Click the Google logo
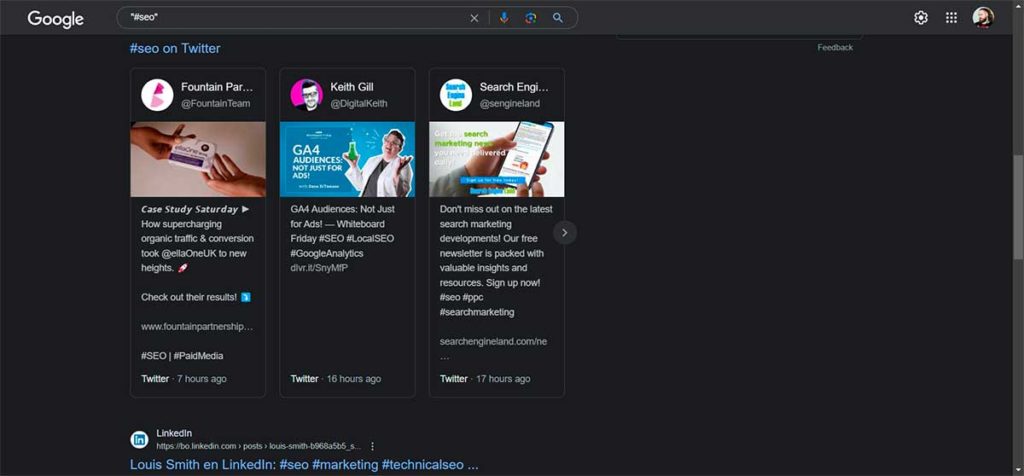This screenshot has width=1024, height=476. tap(56, 19)
